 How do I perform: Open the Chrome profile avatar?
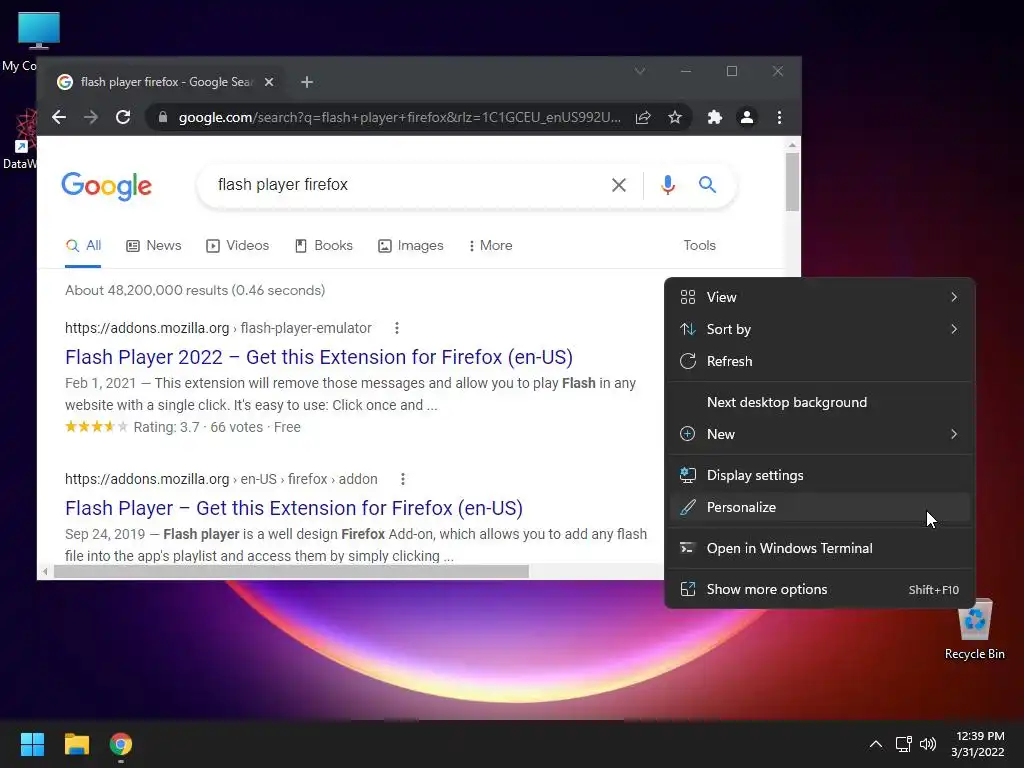pyautogui.click(x=746, y=118)
